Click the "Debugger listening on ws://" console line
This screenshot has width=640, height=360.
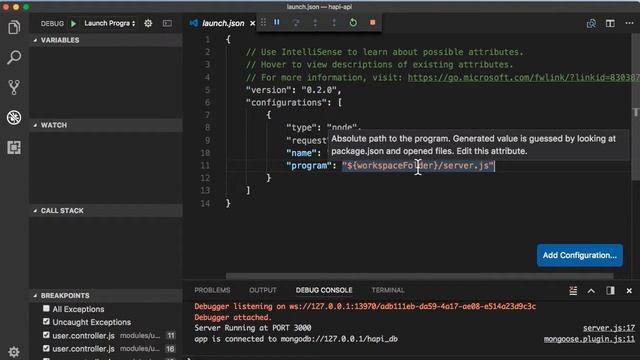[365, 306]
